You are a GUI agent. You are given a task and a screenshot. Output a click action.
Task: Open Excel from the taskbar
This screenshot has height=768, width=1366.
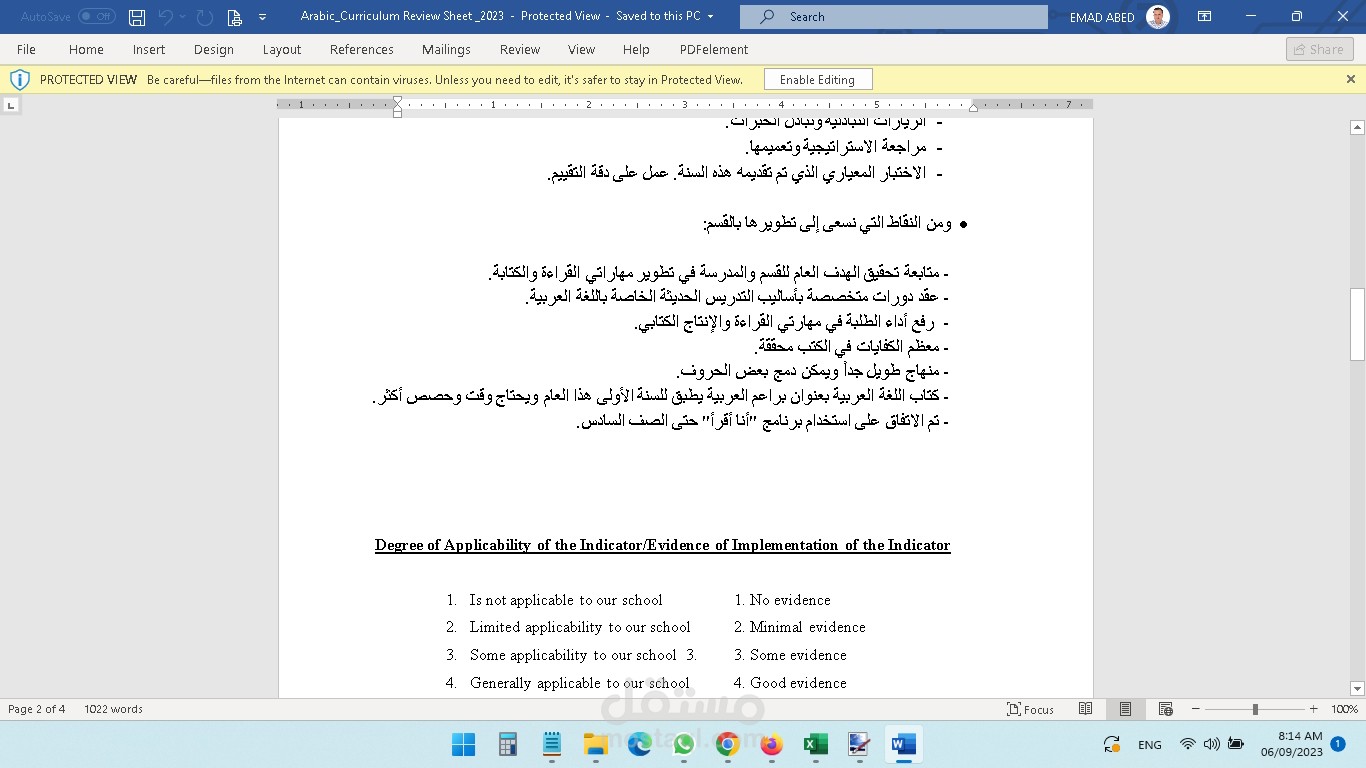(815, 744)
